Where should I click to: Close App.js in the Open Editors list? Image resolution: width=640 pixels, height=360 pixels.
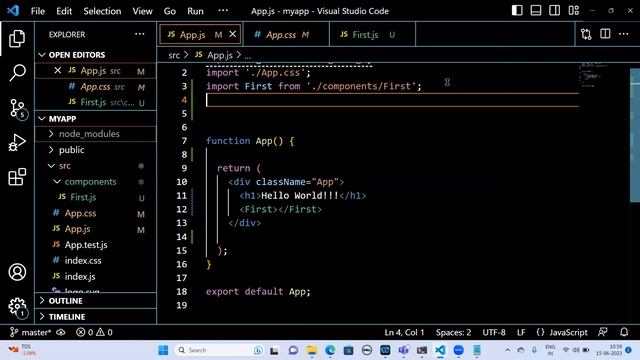[x=58, y=71]
